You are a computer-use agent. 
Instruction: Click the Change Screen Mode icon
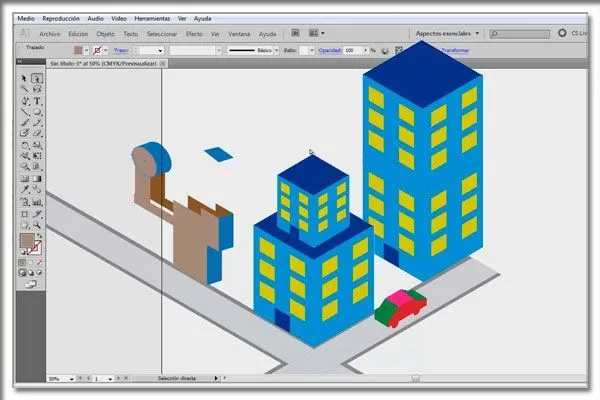coord(31,284)
